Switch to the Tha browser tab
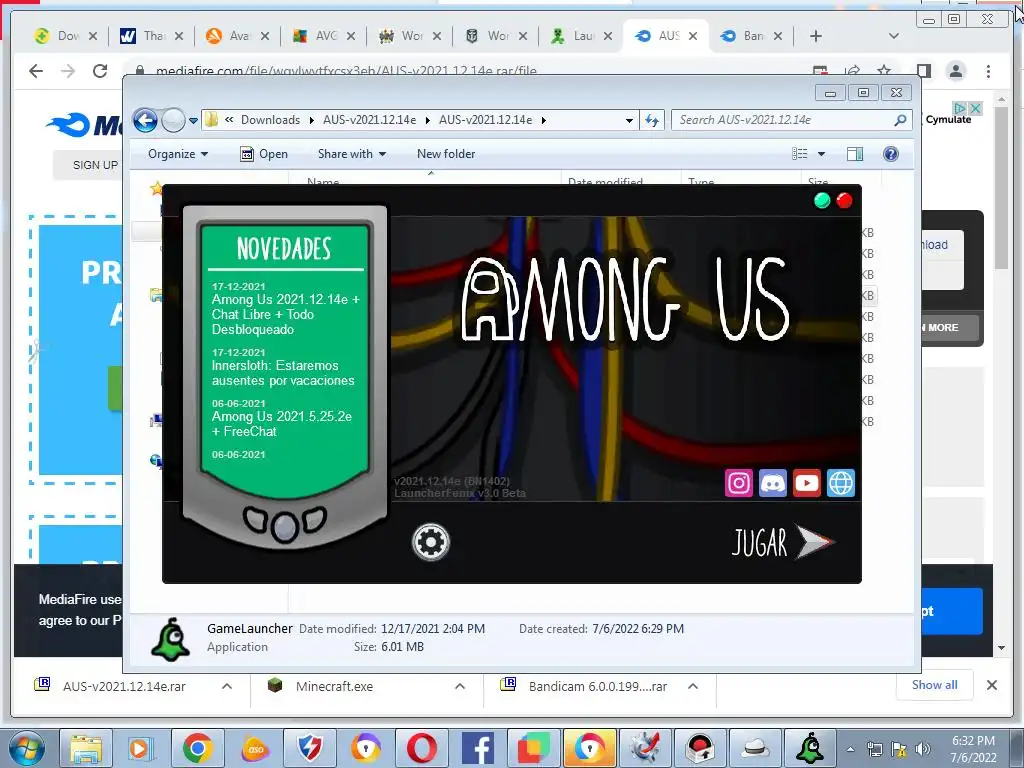The width and height of the screenshot is (1024, 768). [150, 36]
